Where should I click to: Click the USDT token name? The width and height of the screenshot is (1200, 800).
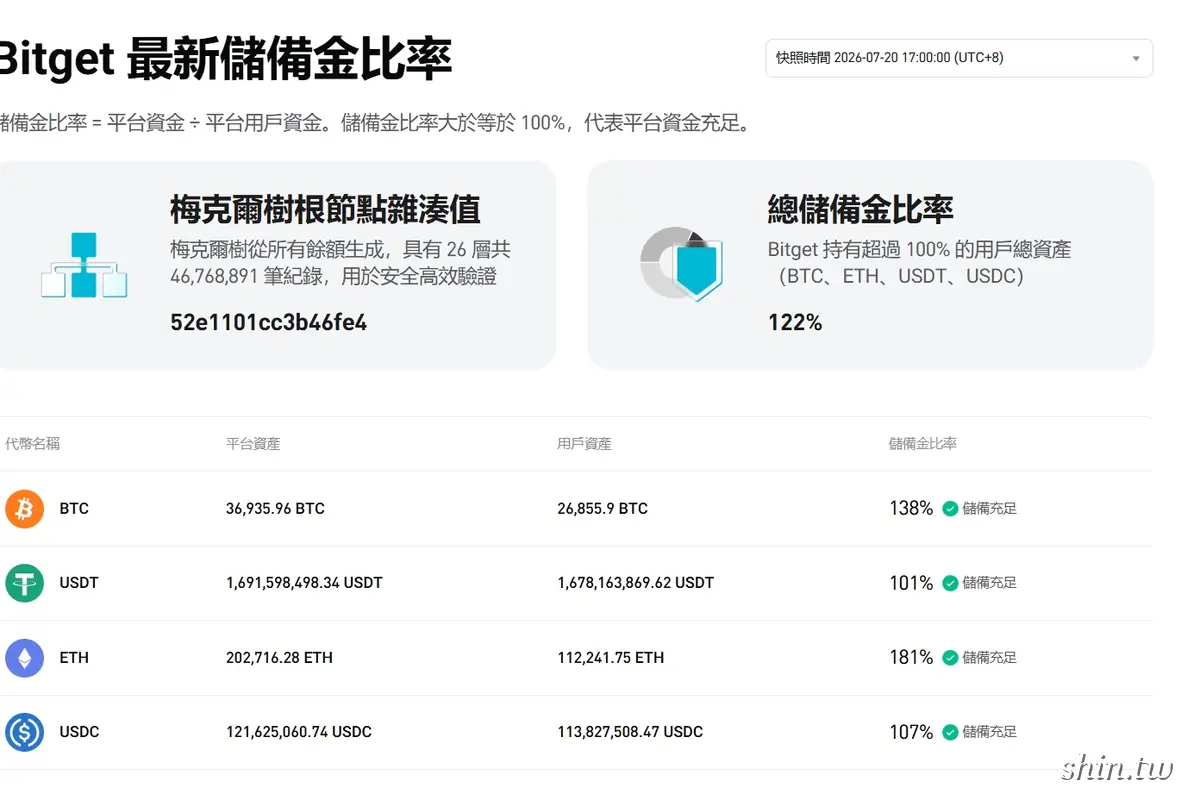[79, 583]
